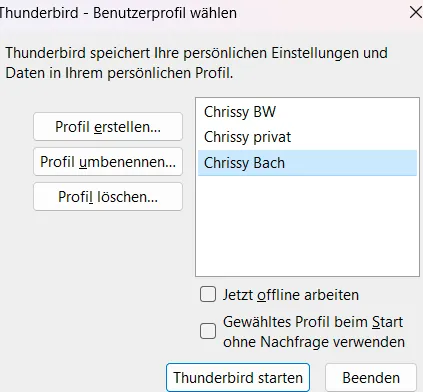Click Beenden to exit
This screenshot has width=423, height=392.
click(x=371, y=378)
